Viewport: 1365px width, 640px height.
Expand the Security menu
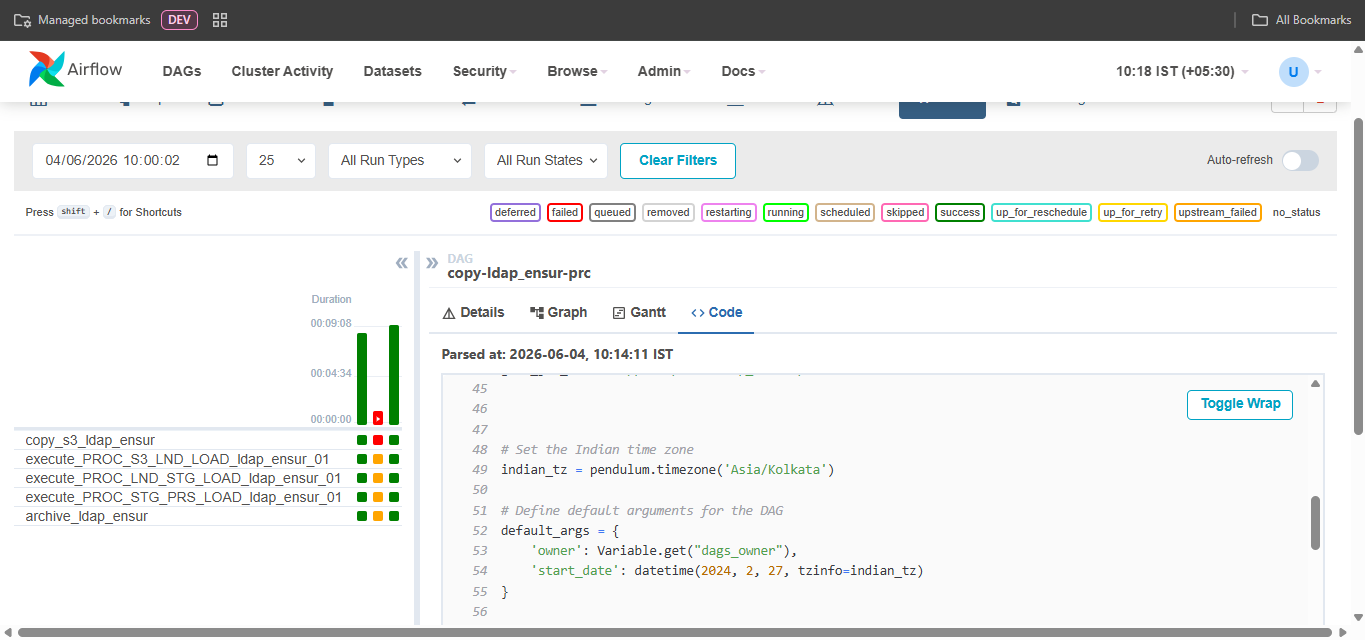point(484,72)
